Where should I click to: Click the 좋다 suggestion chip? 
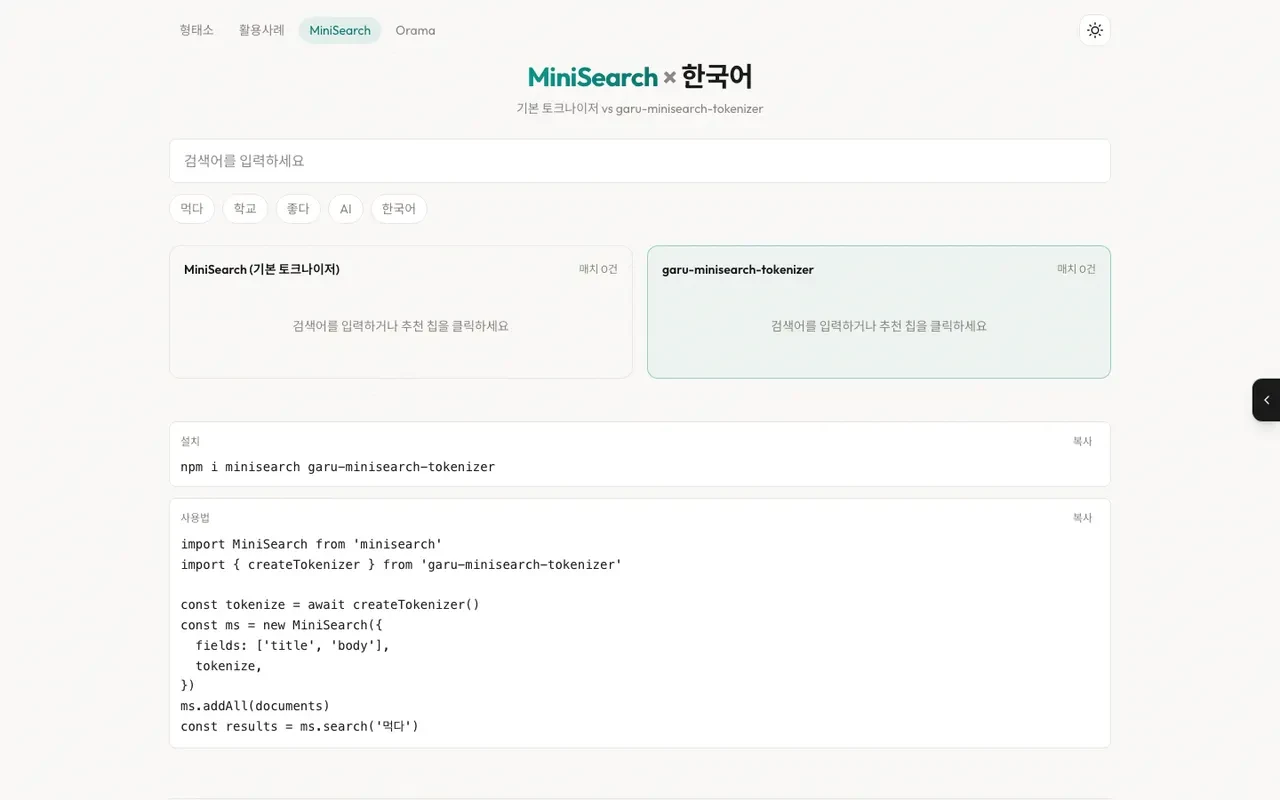[298, 209]
